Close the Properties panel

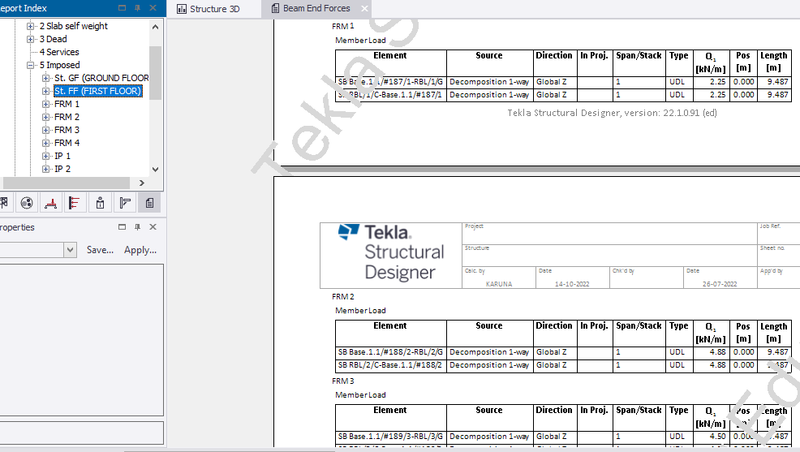point(153,227)
